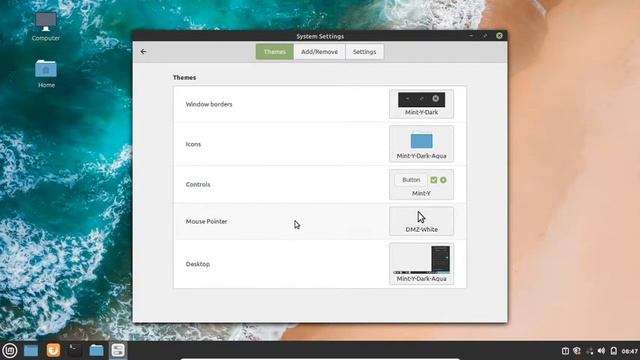Click the Controls row label

pos(198,184)
